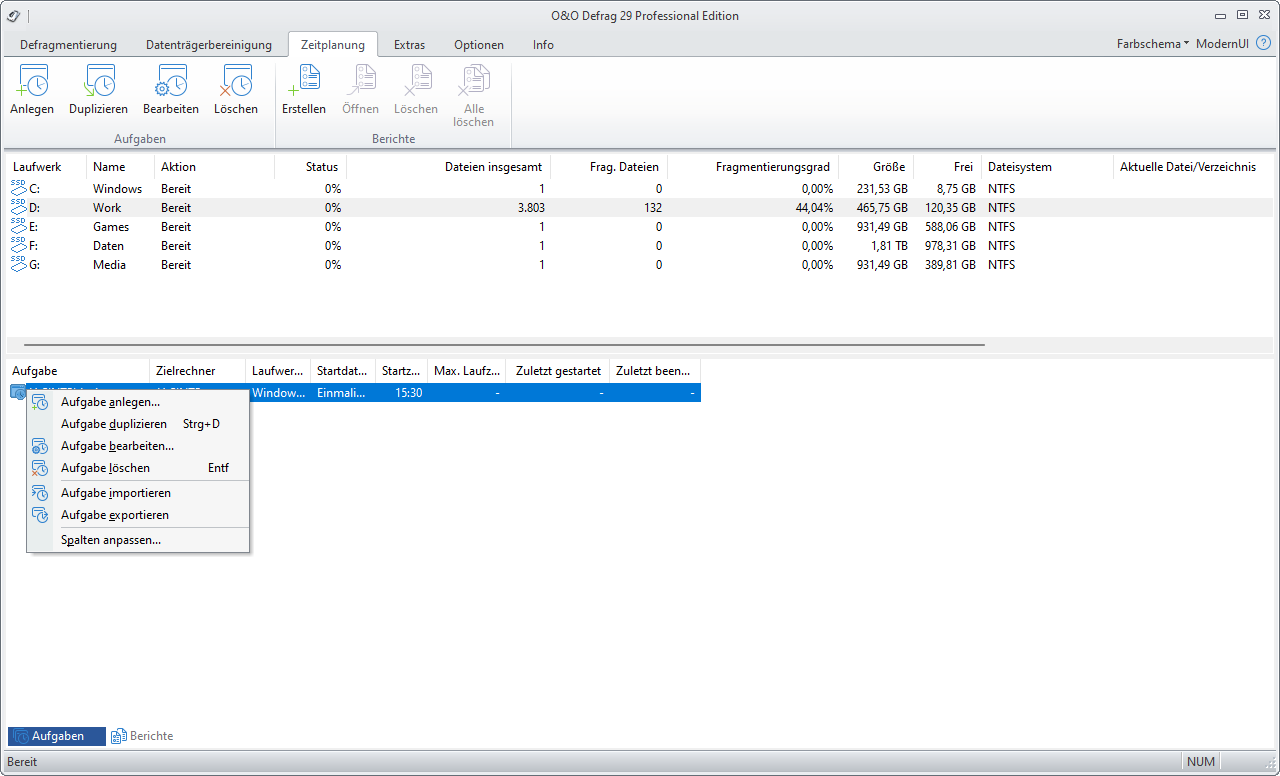This screenshot has width=1280, height=776.
Task: Click the 44,04% fragmentation value
Action: coord(814,207)
